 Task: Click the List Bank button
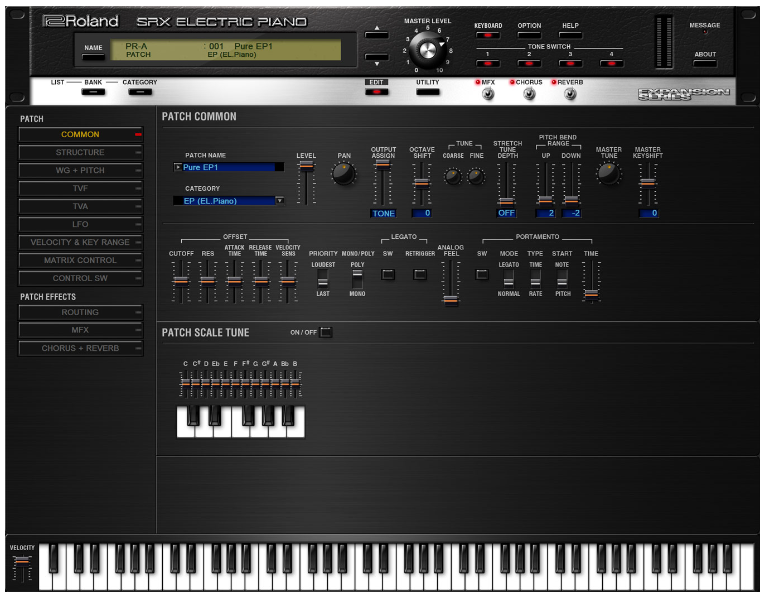point(93,92)
